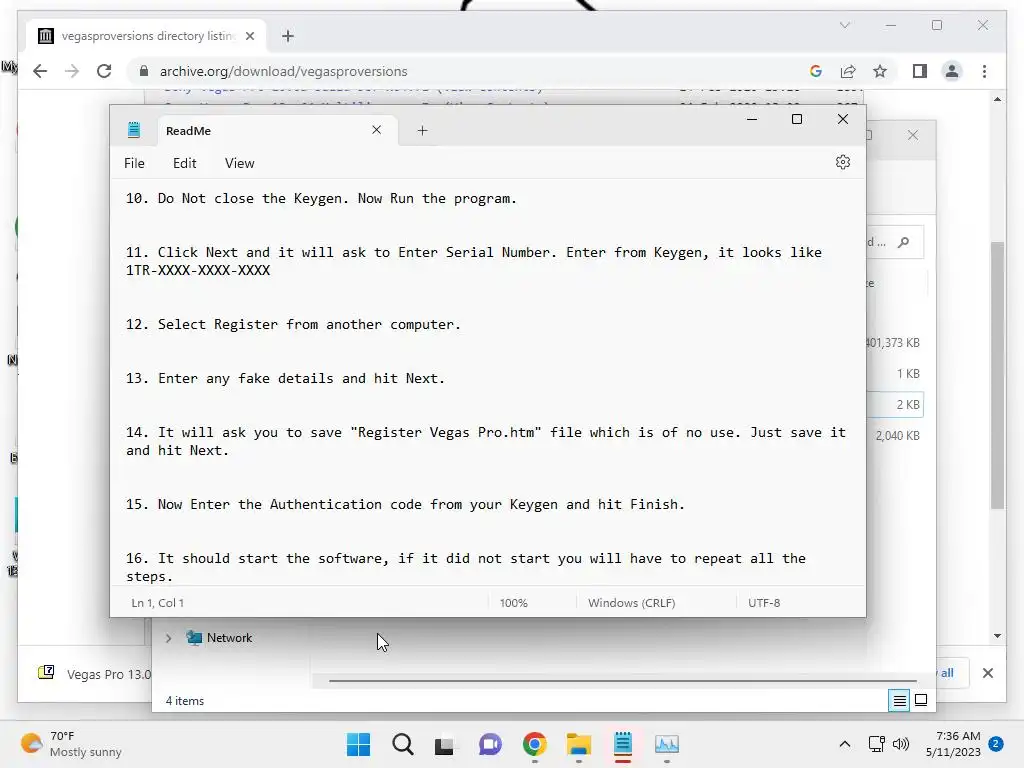1024x768 pixels.
Task: Switch Explorer to details view
Action: 899,700
